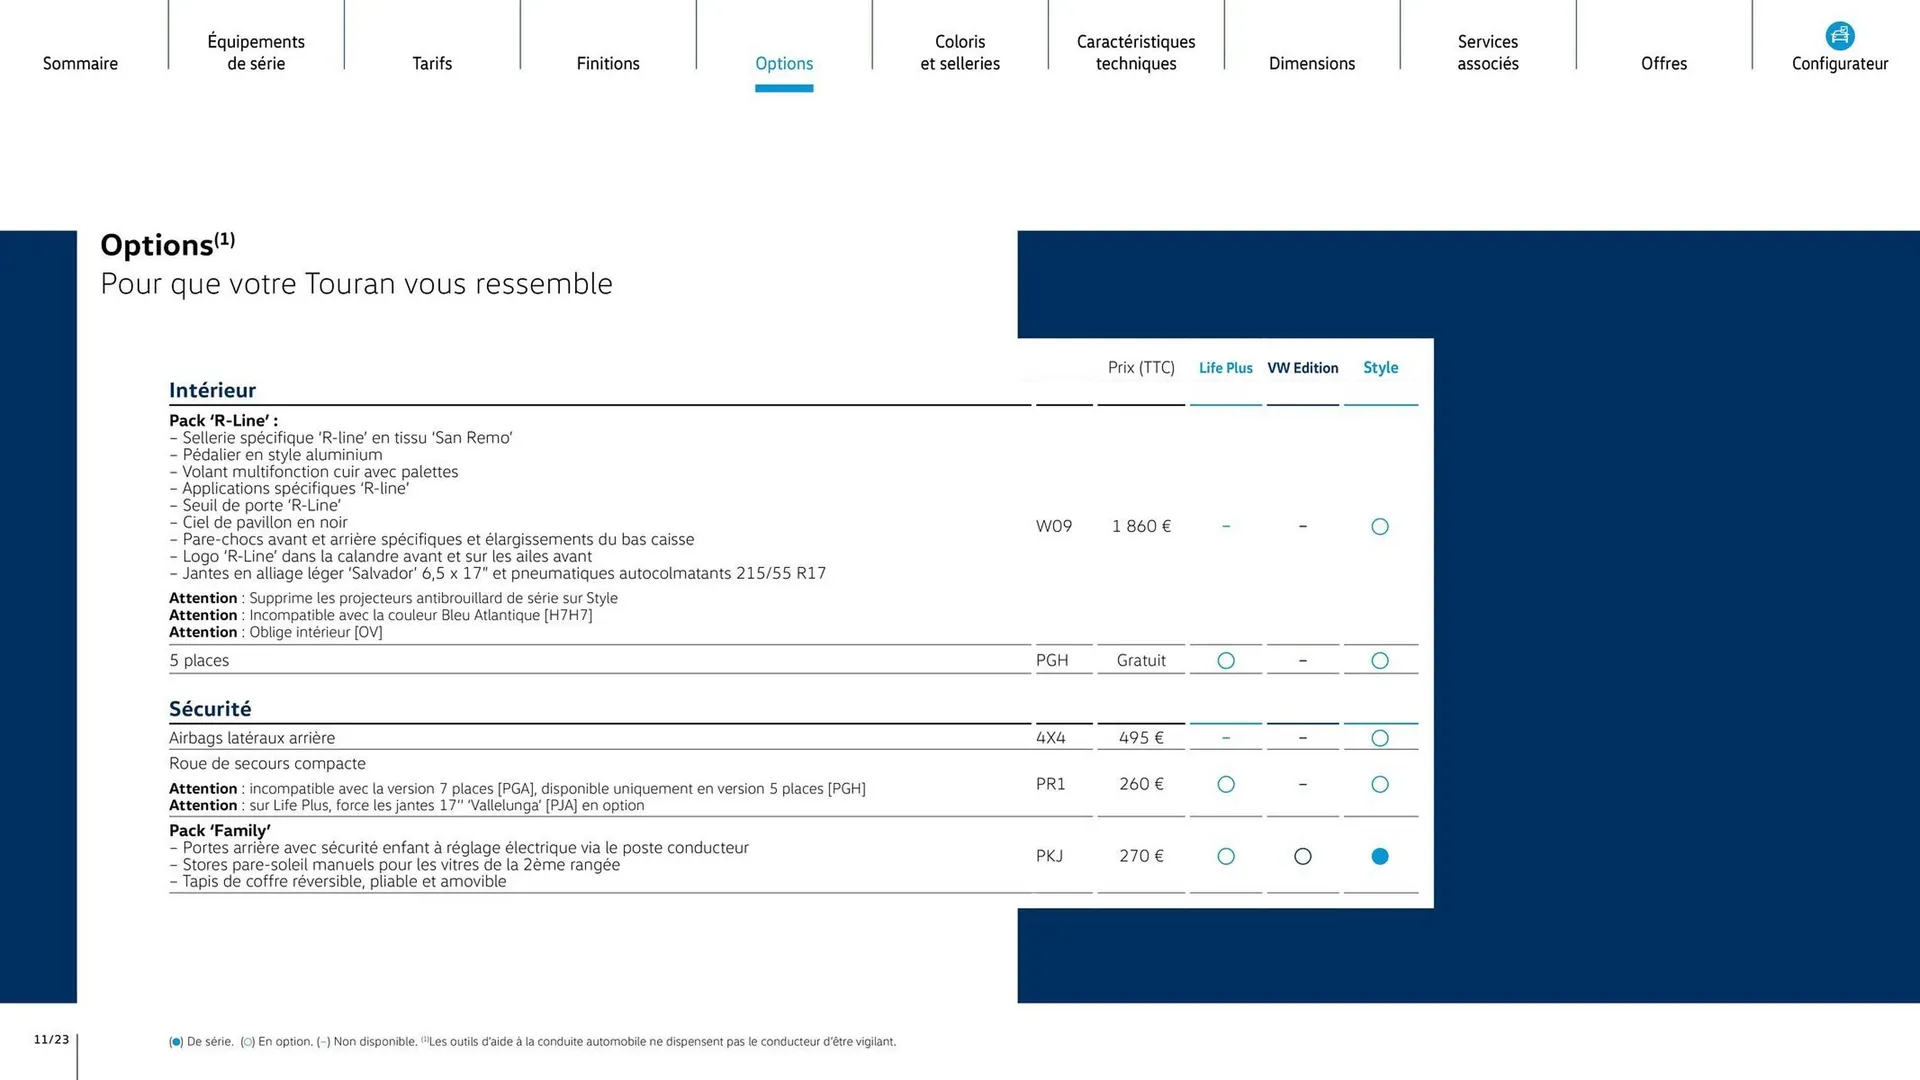
Task: Click filled Pack Family circle under Style
Action: point(1380,856)
